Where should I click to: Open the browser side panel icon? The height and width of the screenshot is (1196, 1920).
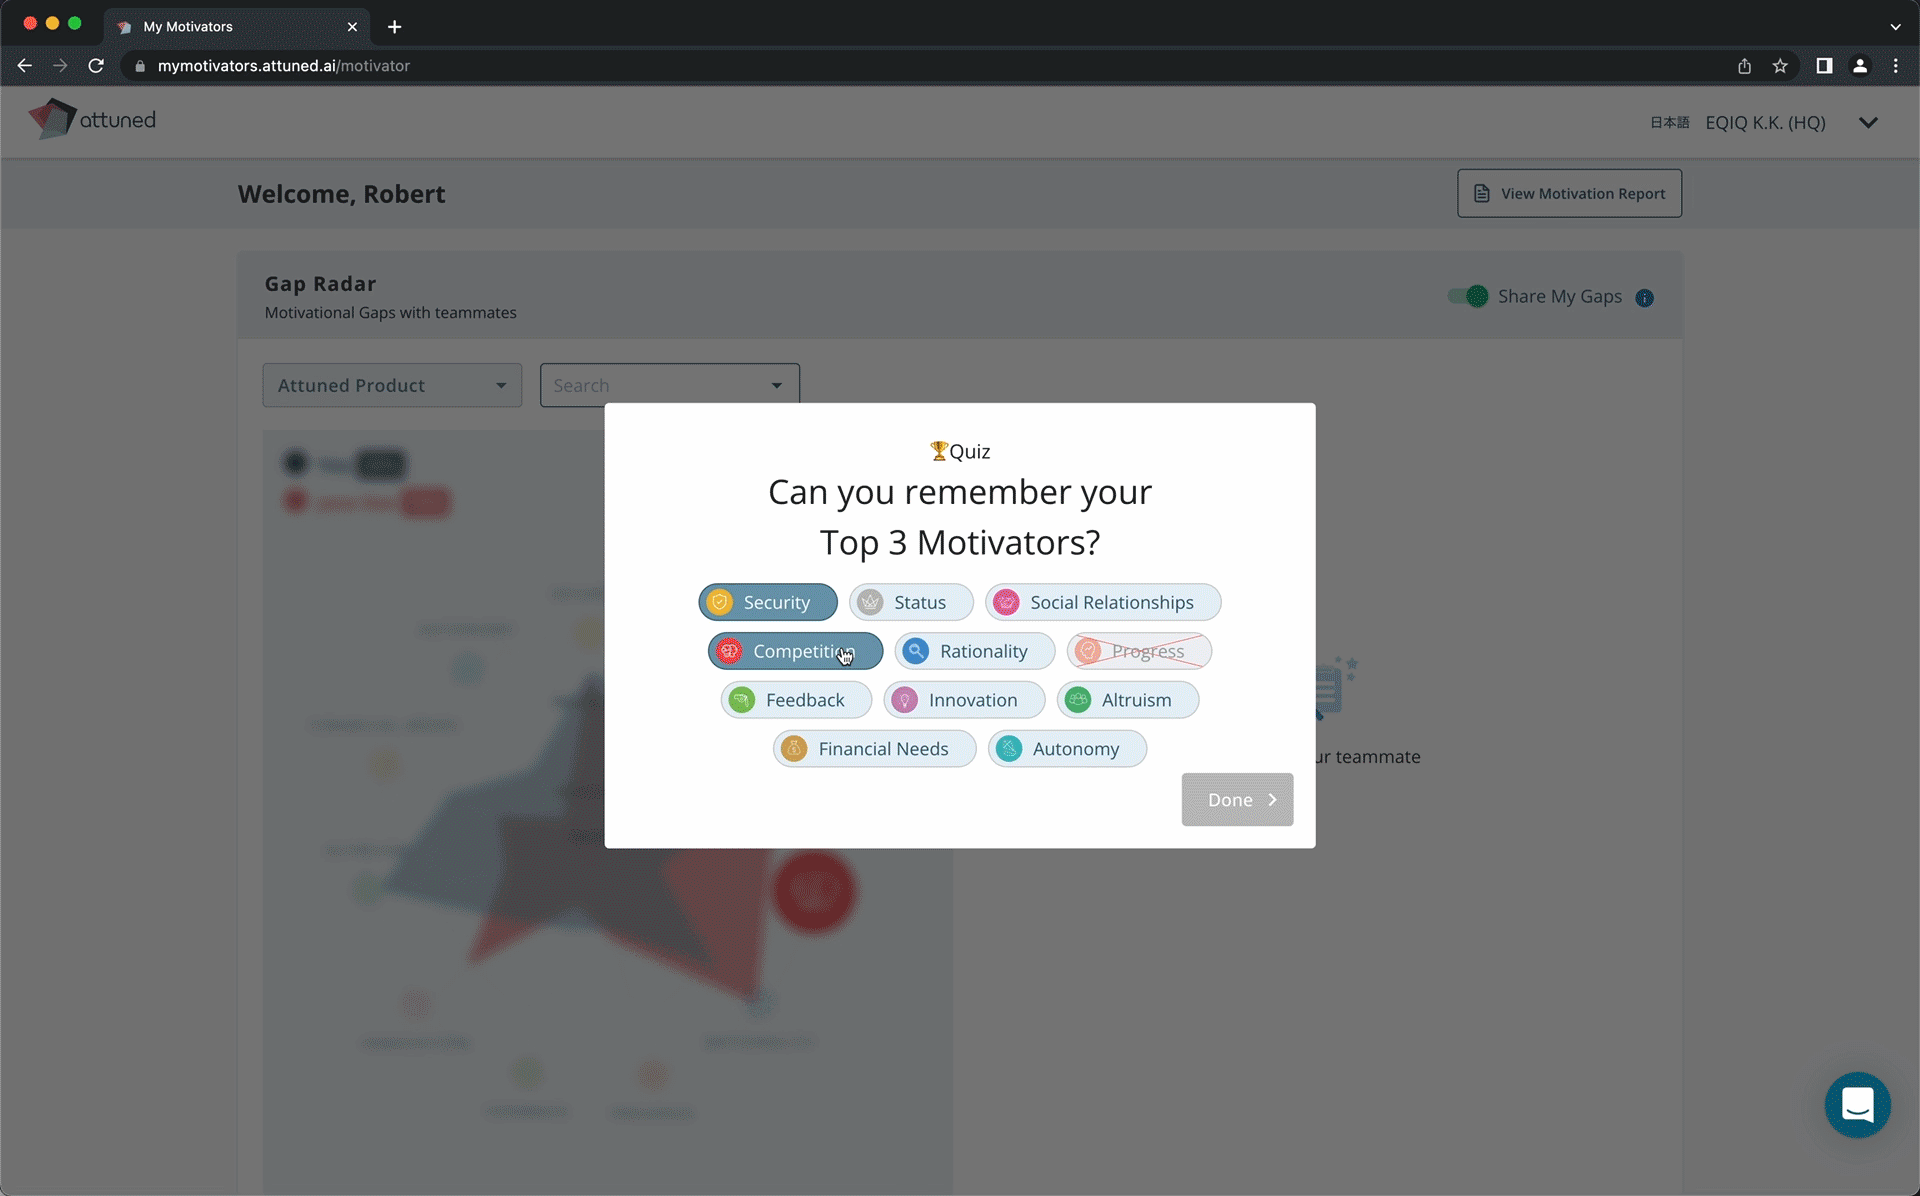1824,66
